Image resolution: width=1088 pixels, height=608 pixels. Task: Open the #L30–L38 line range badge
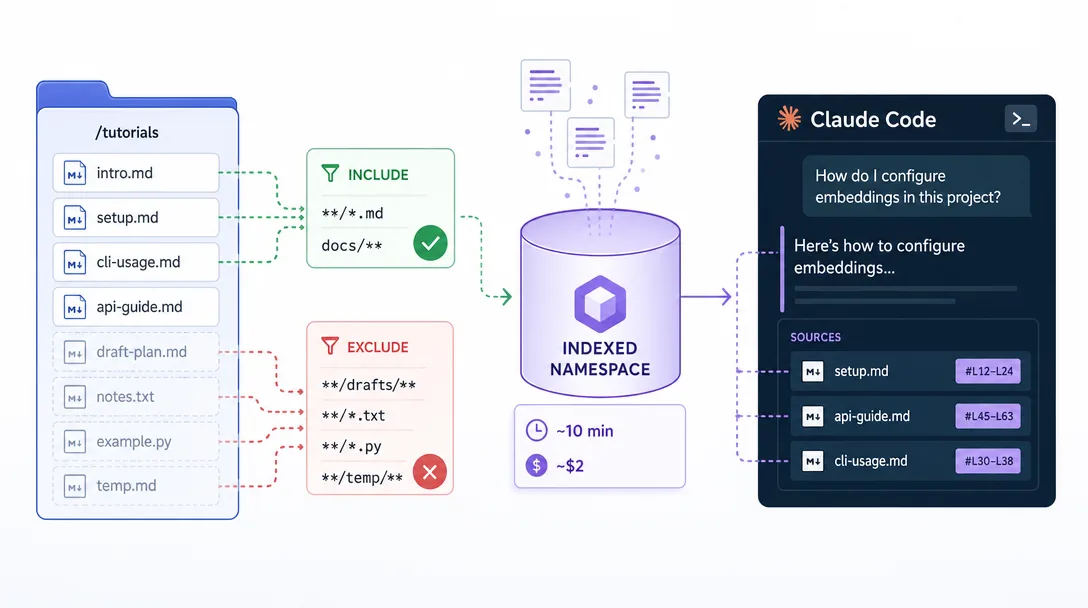coord(988,461)
